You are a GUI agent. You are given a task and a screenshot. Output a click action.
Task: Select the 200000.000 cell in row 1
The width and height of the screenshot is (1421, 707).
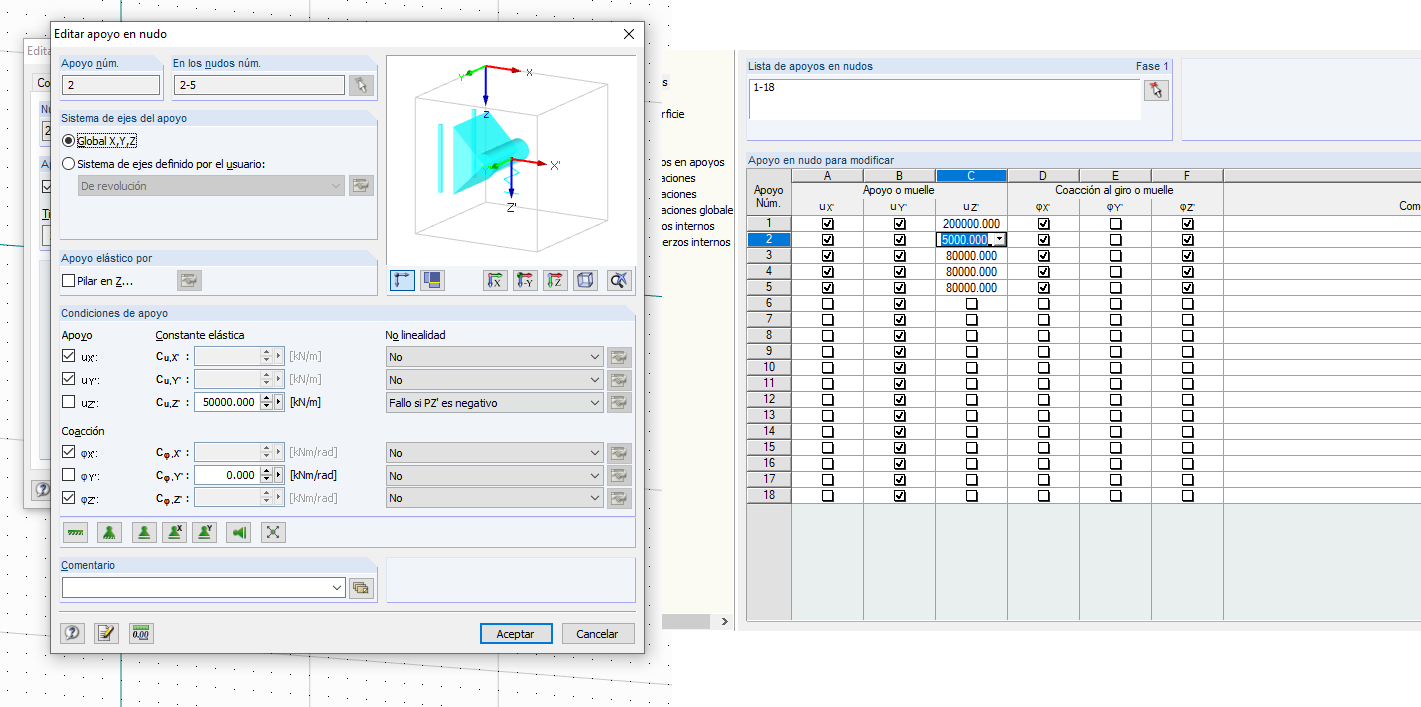pyautogui.click(x=971, y=224)
